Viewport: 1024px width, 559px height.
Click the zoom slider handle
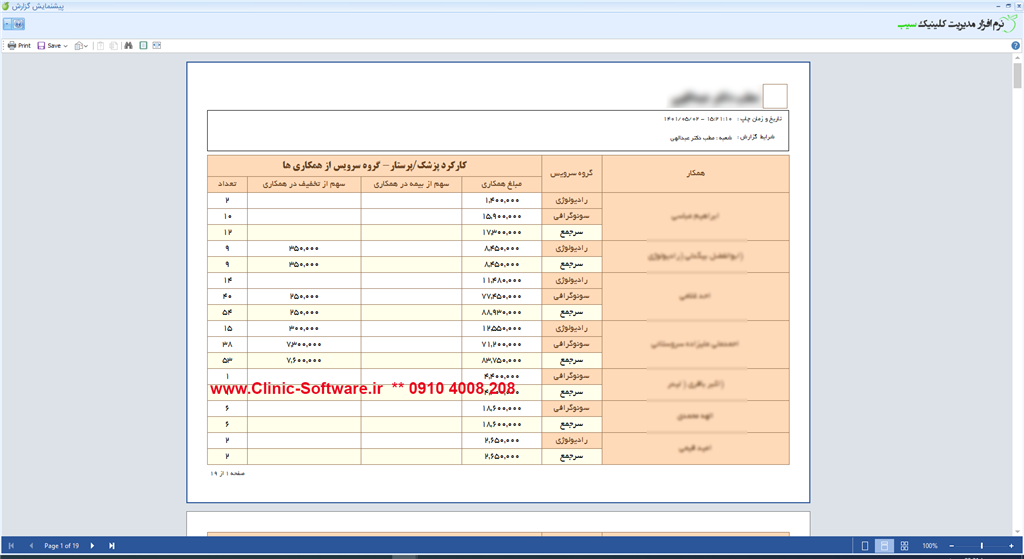tap(982, 545)
